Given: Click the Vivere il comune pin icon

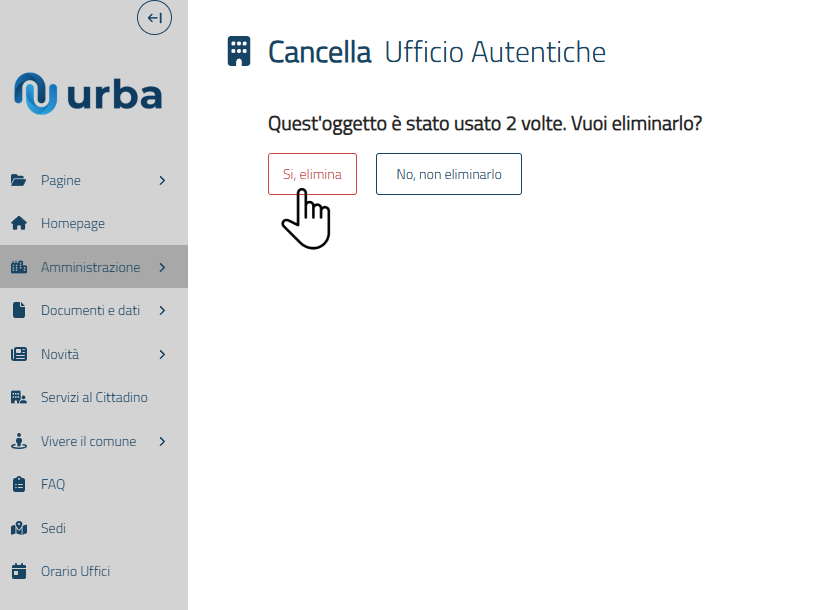Looking at the screenshot, I should [18, 441].
